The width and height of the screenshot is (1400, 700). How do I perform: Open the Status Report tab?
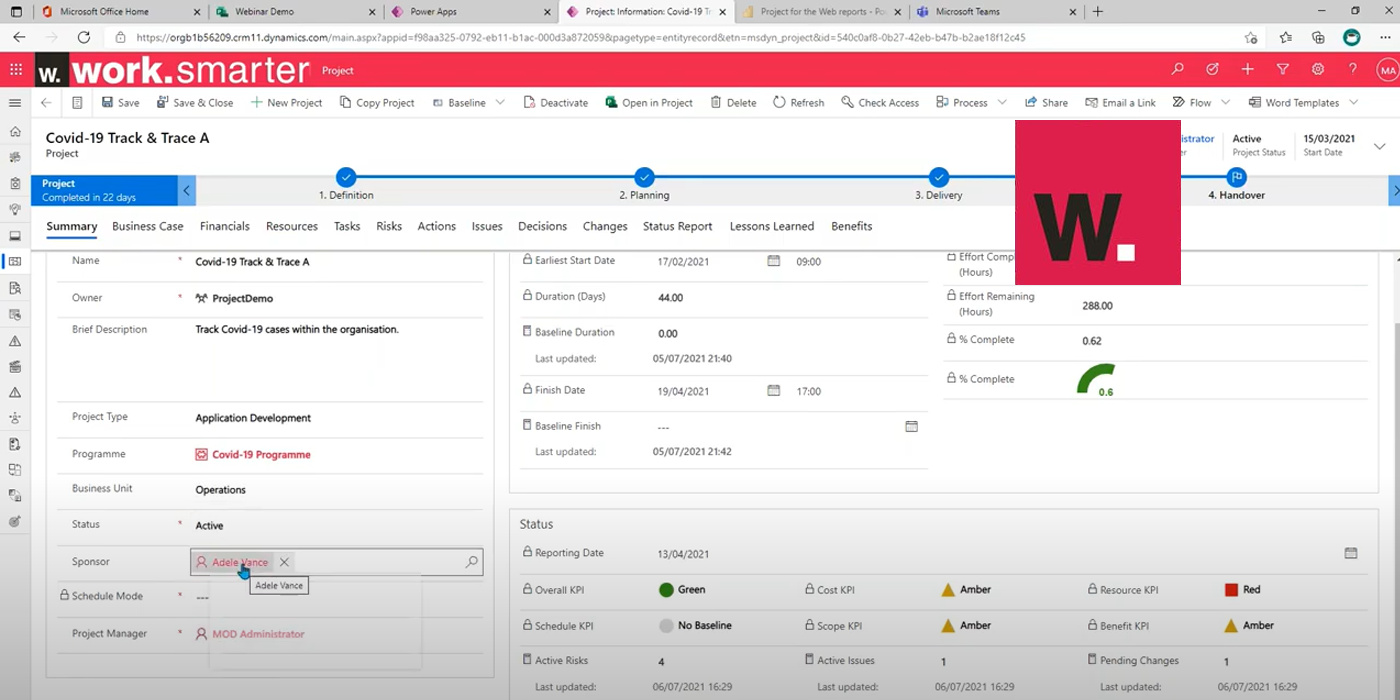678,226
